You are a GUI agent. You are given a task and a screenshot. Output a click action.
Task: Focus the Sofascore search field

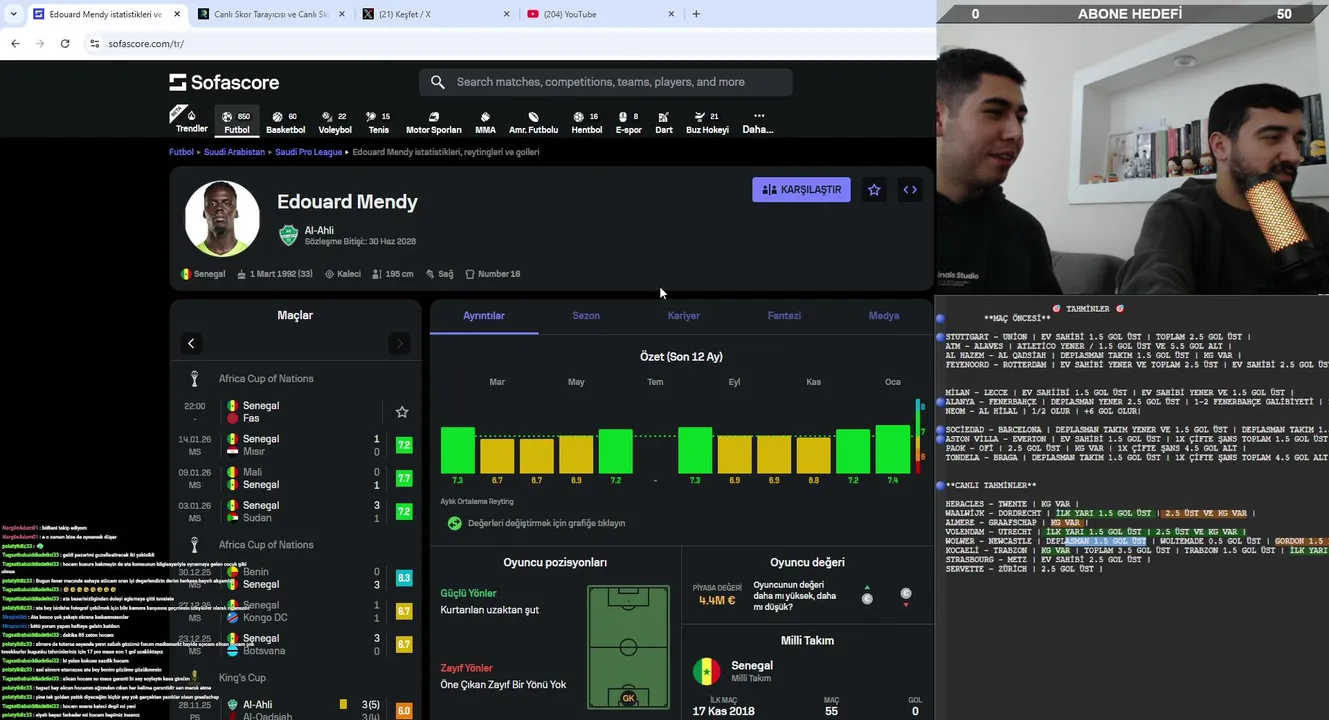[606, 82]
